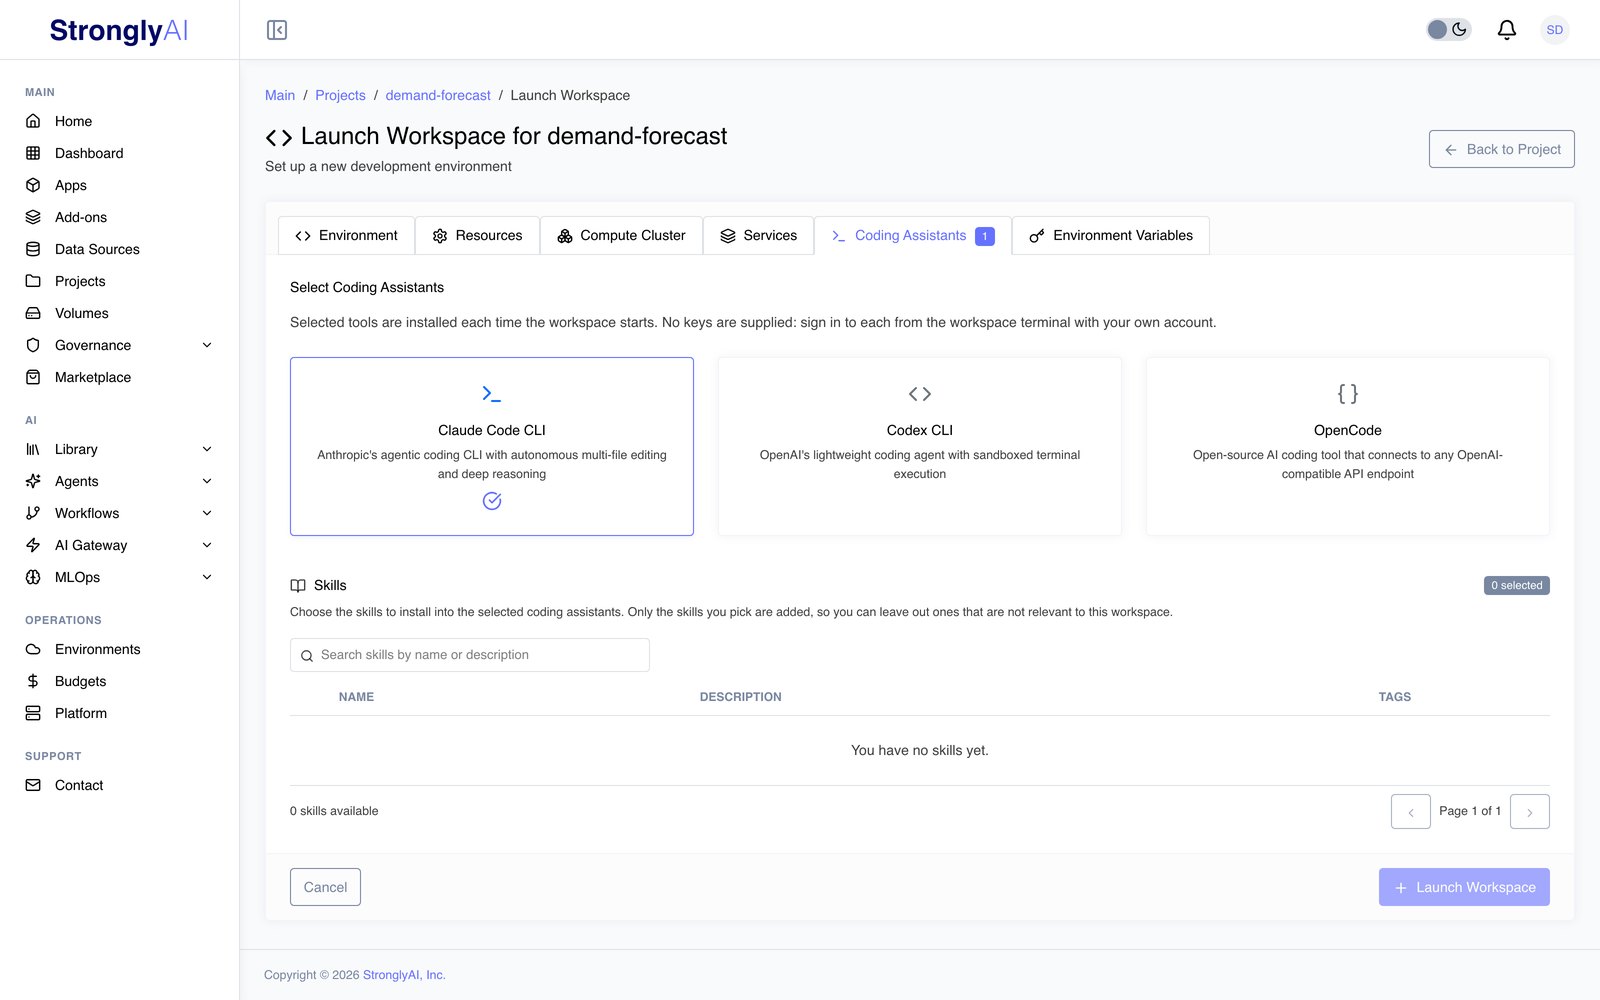Click the Marketplace bag icon
This screenshot has height=1000, width=1600.
[33, 377]
